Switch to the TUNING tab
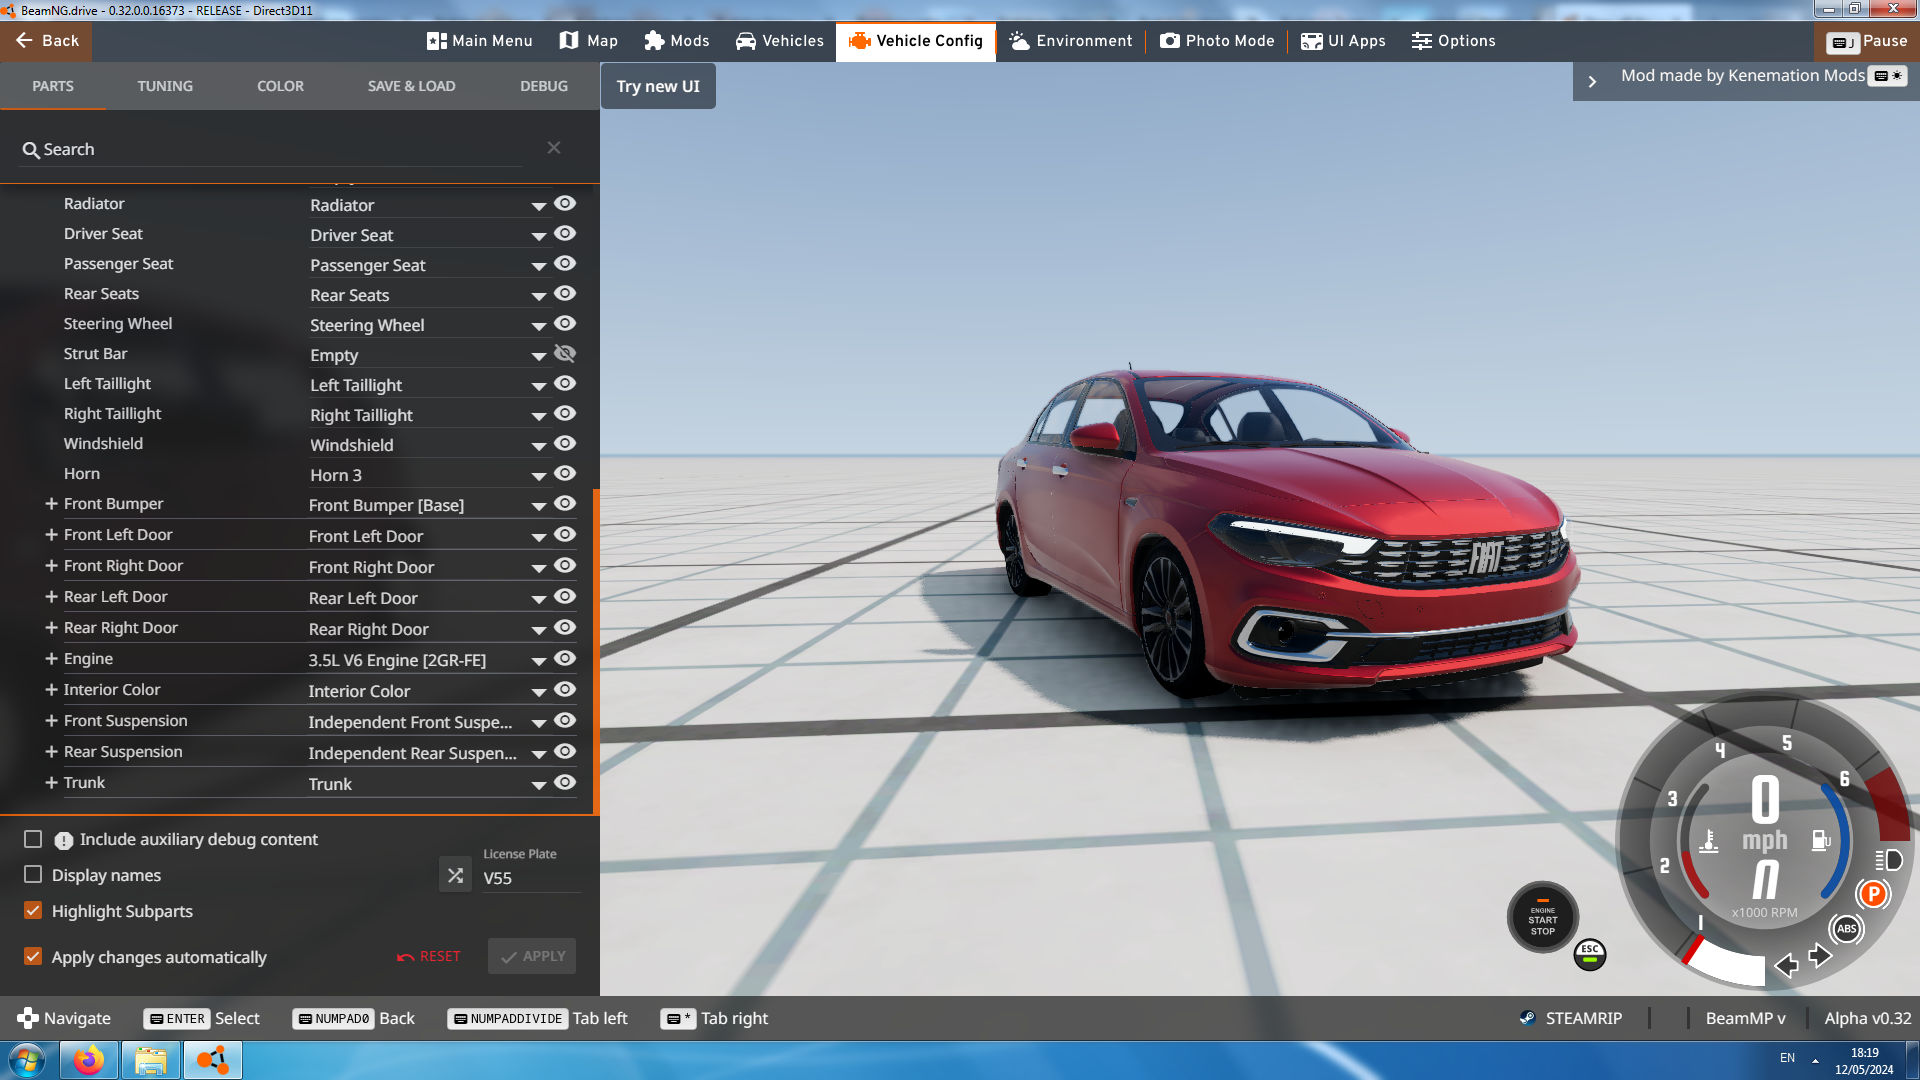This screenshot has width=1920, height=1080. pos(165,86)
